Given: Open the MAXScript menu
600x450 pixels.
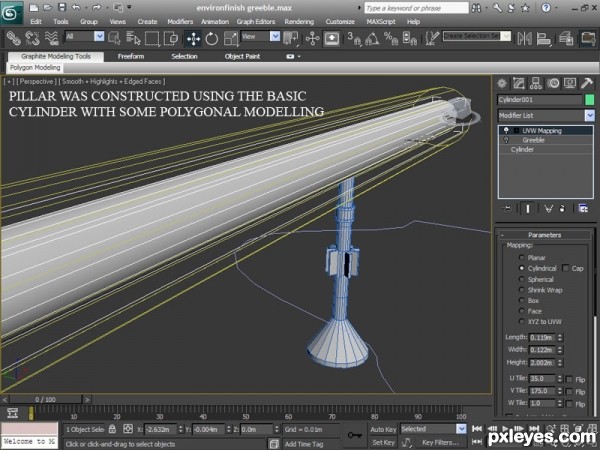Looking at the screenshot, I should (x=381, y=22).
